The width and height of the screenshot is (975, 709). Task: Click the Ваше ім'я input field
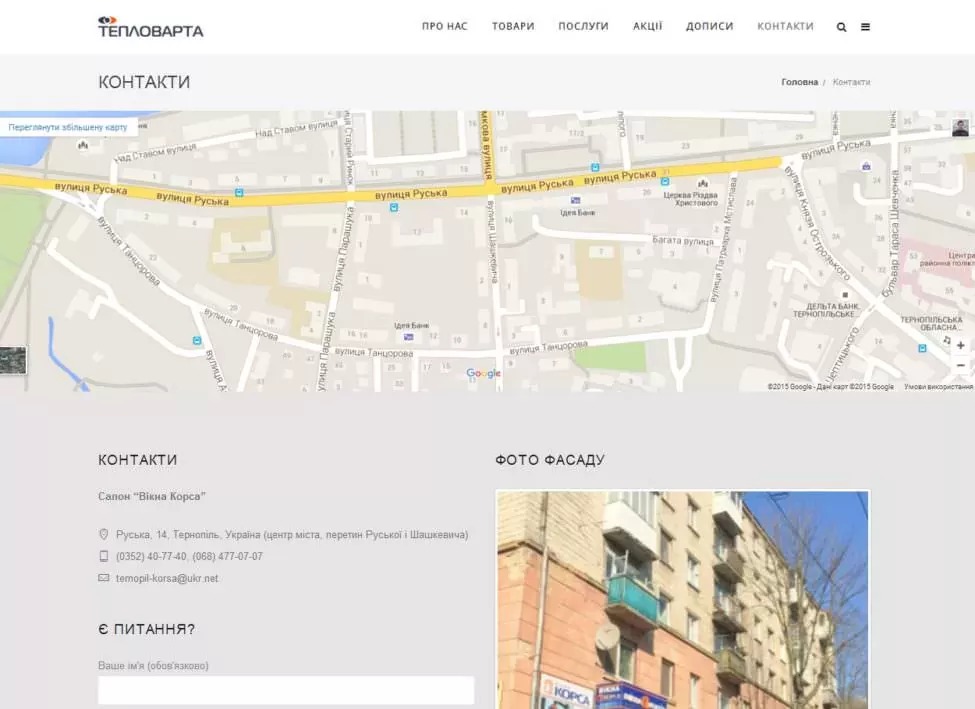tap(285, 690)
